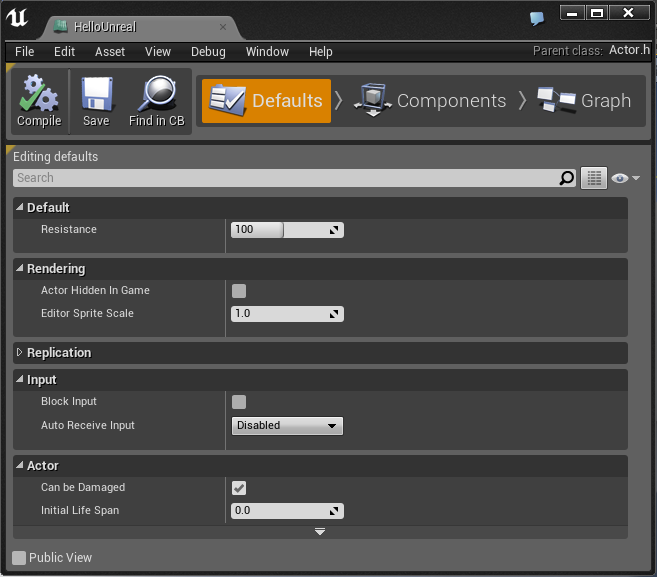Open the Debug menu
The height and width of the screenshot is (577, 657).
208,52
